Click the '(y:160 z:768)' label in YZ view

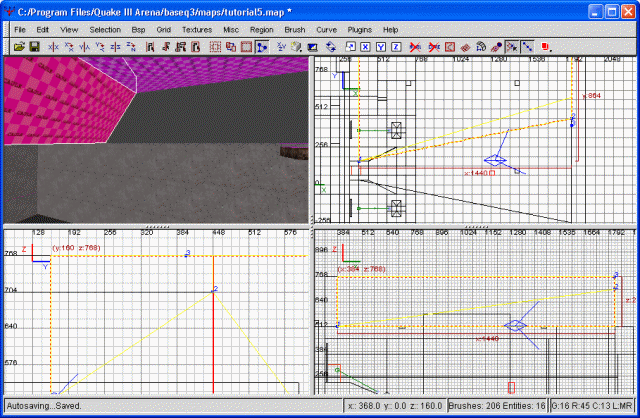[x=76, y=248]
